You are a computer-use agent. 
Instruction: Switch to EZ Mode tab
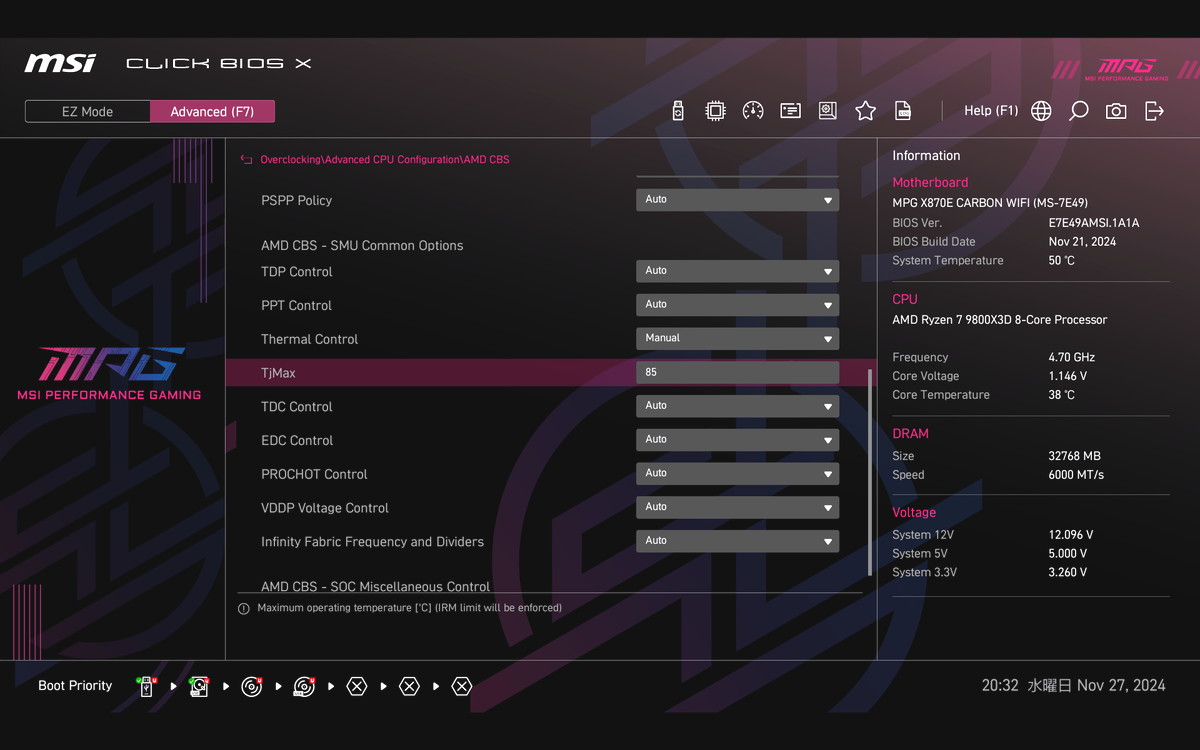click(88, 112)
